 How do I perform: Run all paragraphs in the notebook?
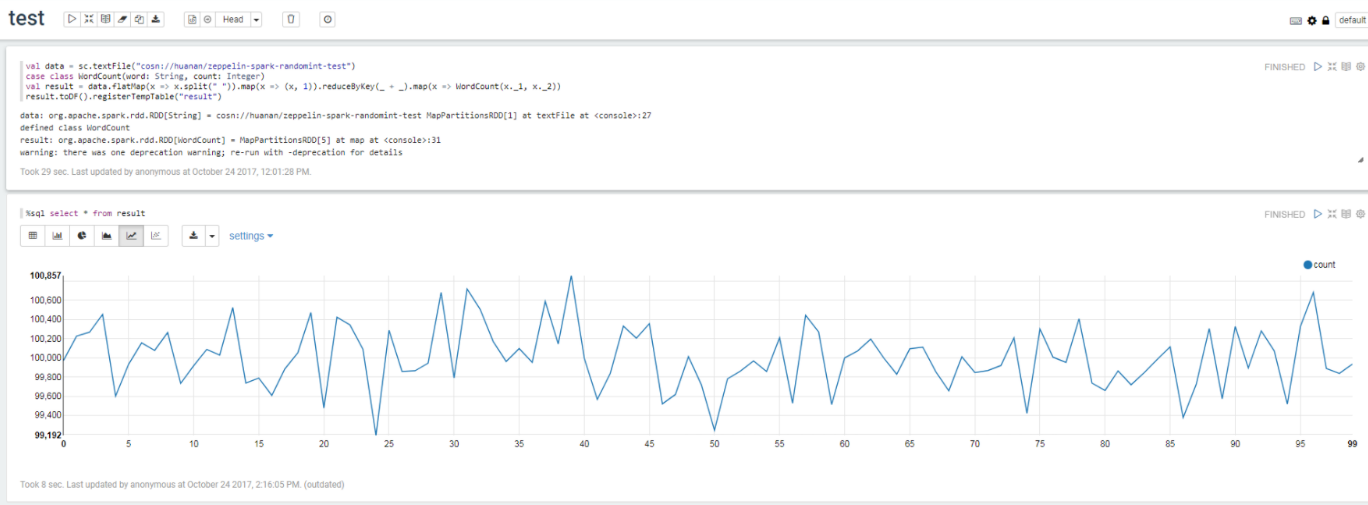coord(72,19)
